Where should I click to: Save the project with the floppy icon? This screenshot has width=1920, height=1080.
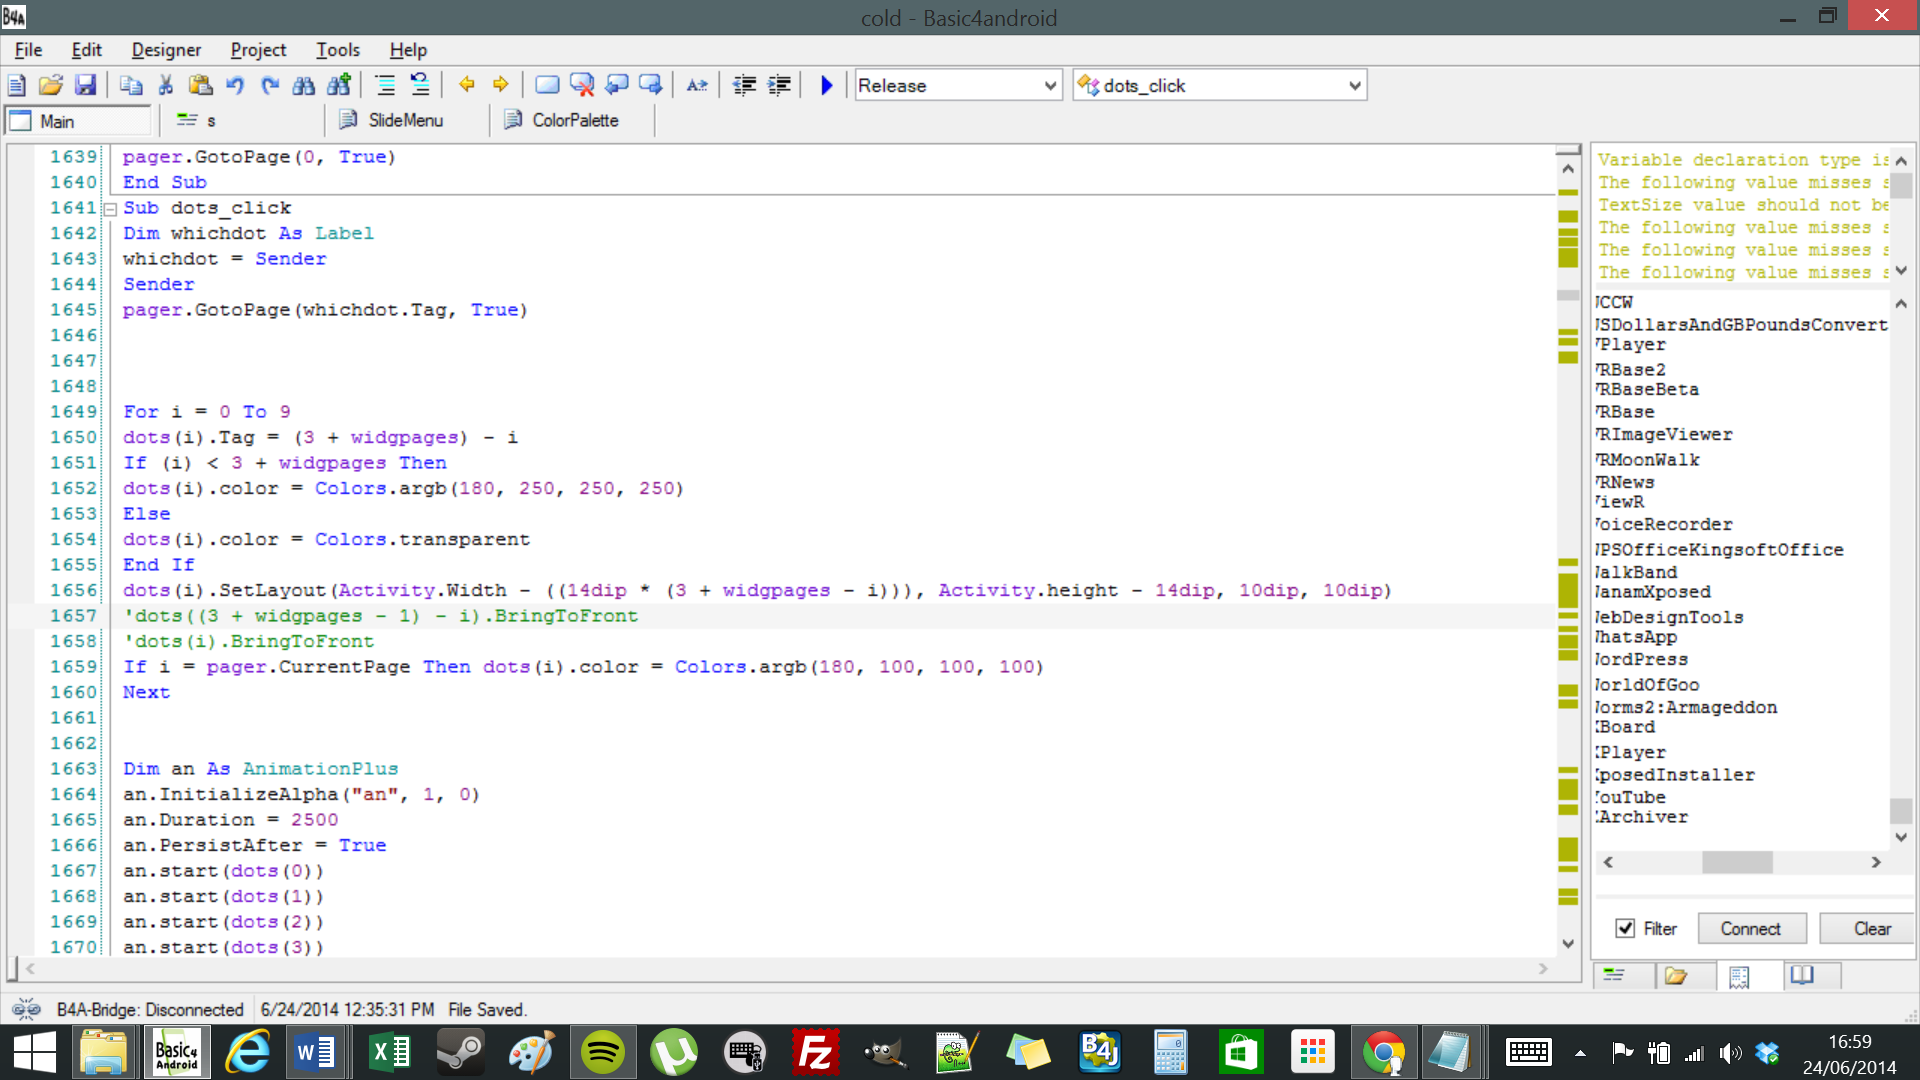click(85, 85)
